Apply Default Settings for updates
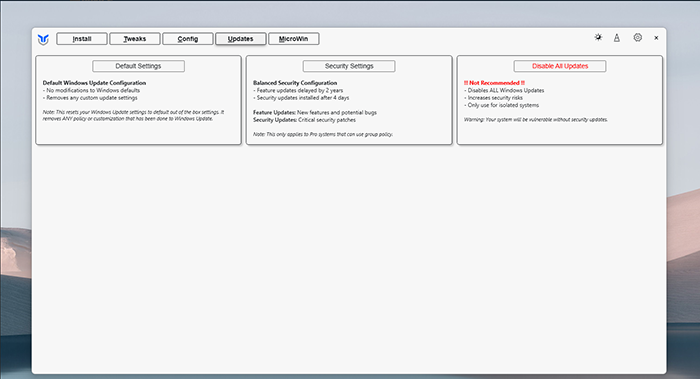The height and width of the screenshot is (379, 700). (x=138, y=66)
